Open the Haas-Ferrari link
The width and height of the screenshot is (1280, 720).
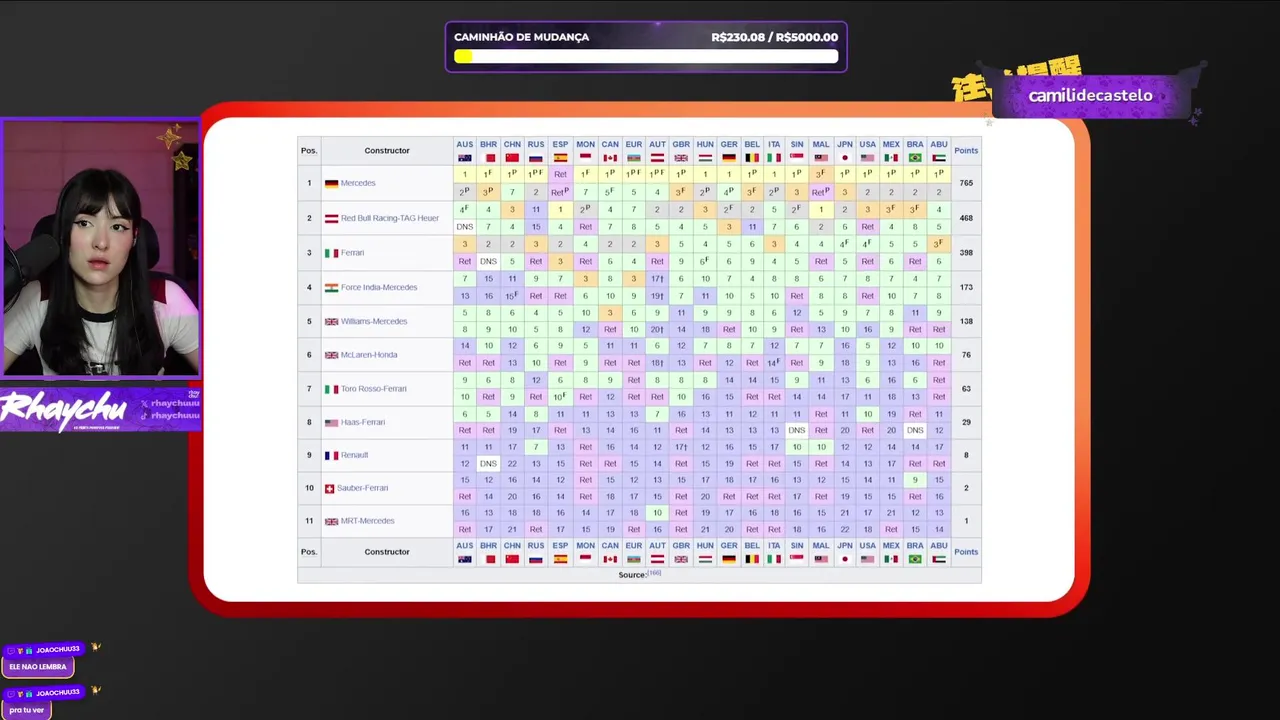coord(363,423)
